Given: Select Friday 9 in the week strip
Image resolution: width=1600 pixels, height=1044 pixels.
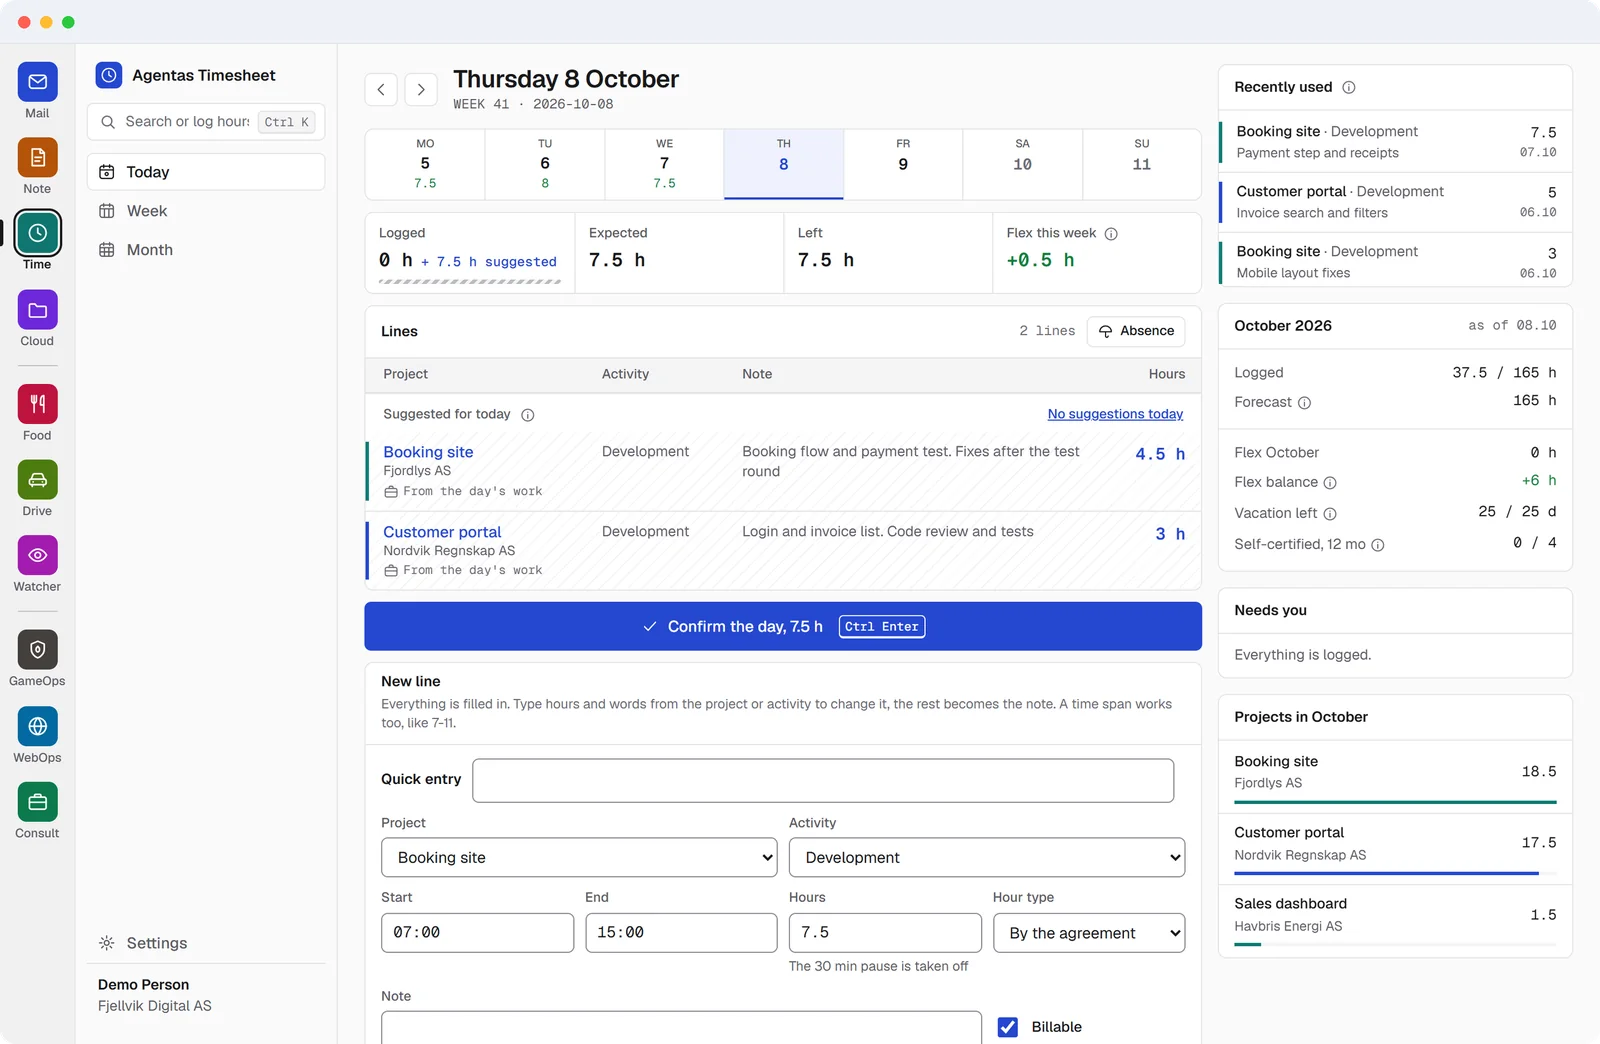Looking at the screenshot, I should tap(903, 164).
